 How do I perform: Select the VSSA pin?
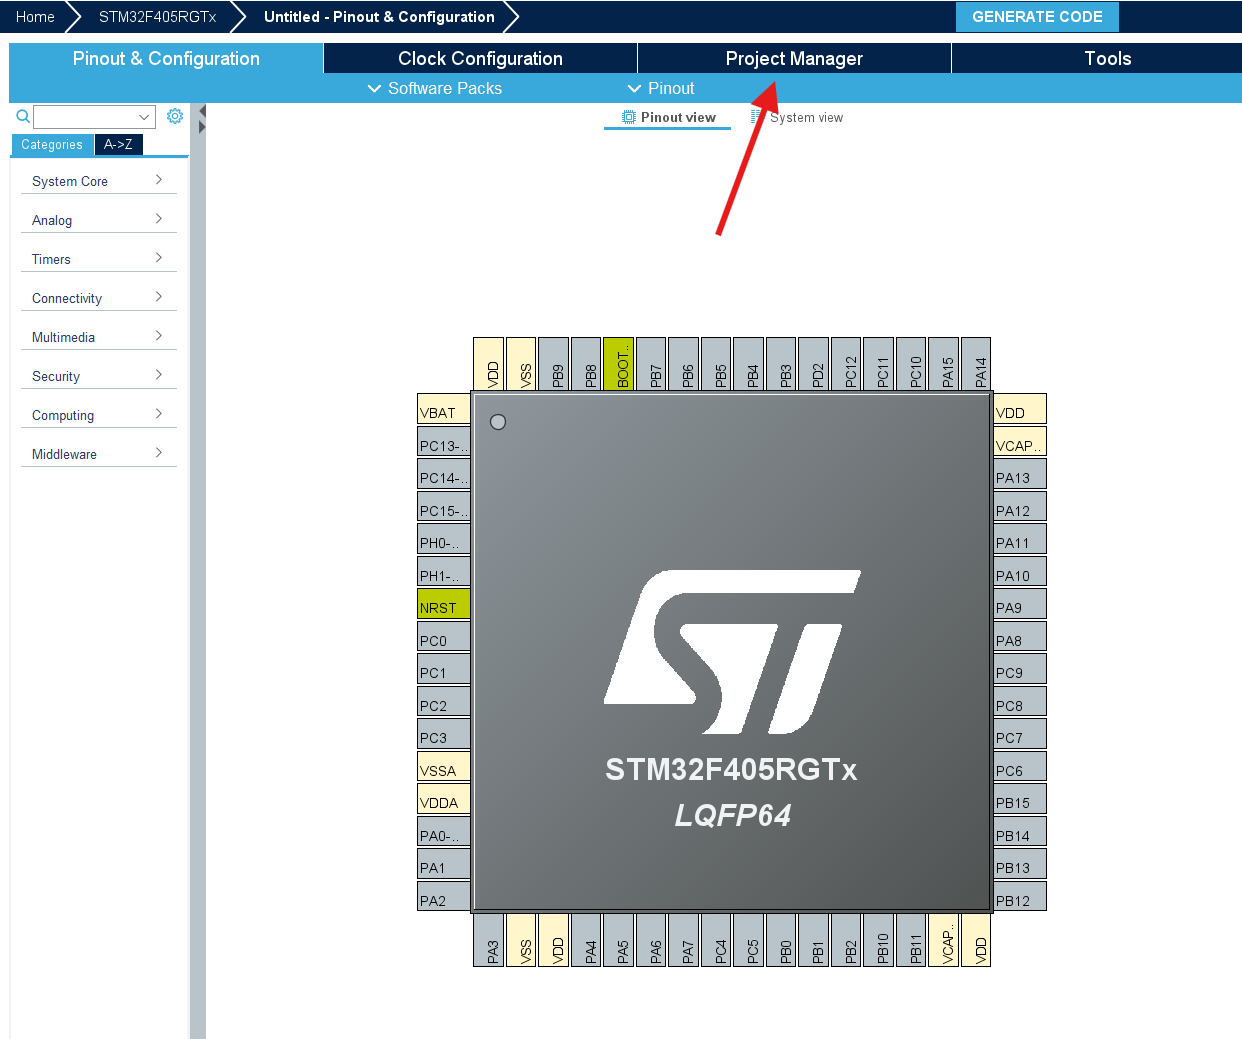pyautogui.click(x=444, y=767)
